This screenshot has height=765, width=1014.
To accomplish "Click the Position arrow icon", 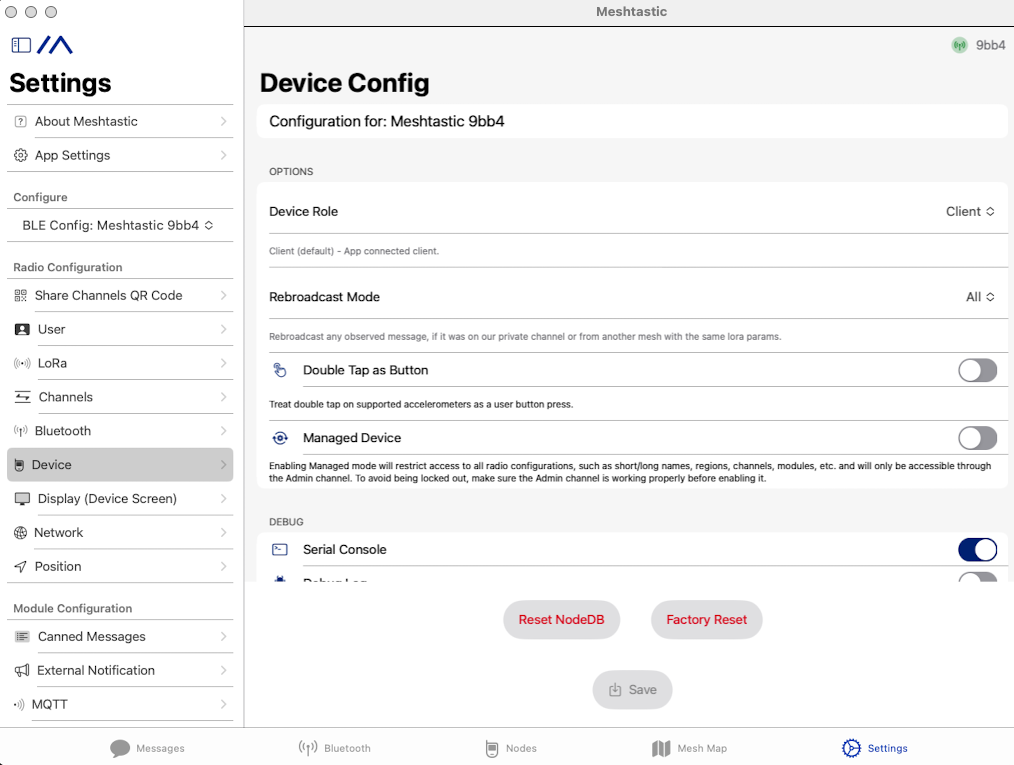I will [21, 566].
